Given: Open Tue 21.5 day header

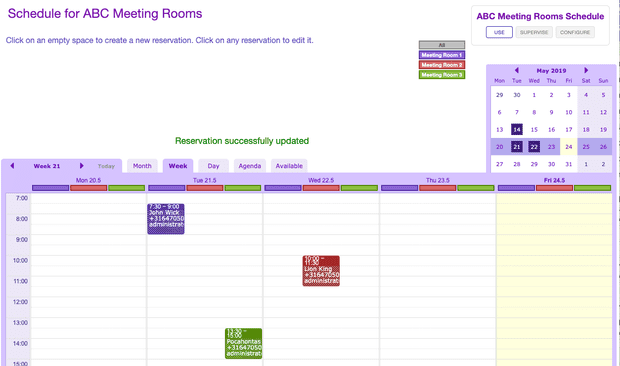Looking at the screenshot, I should (204, 180).
